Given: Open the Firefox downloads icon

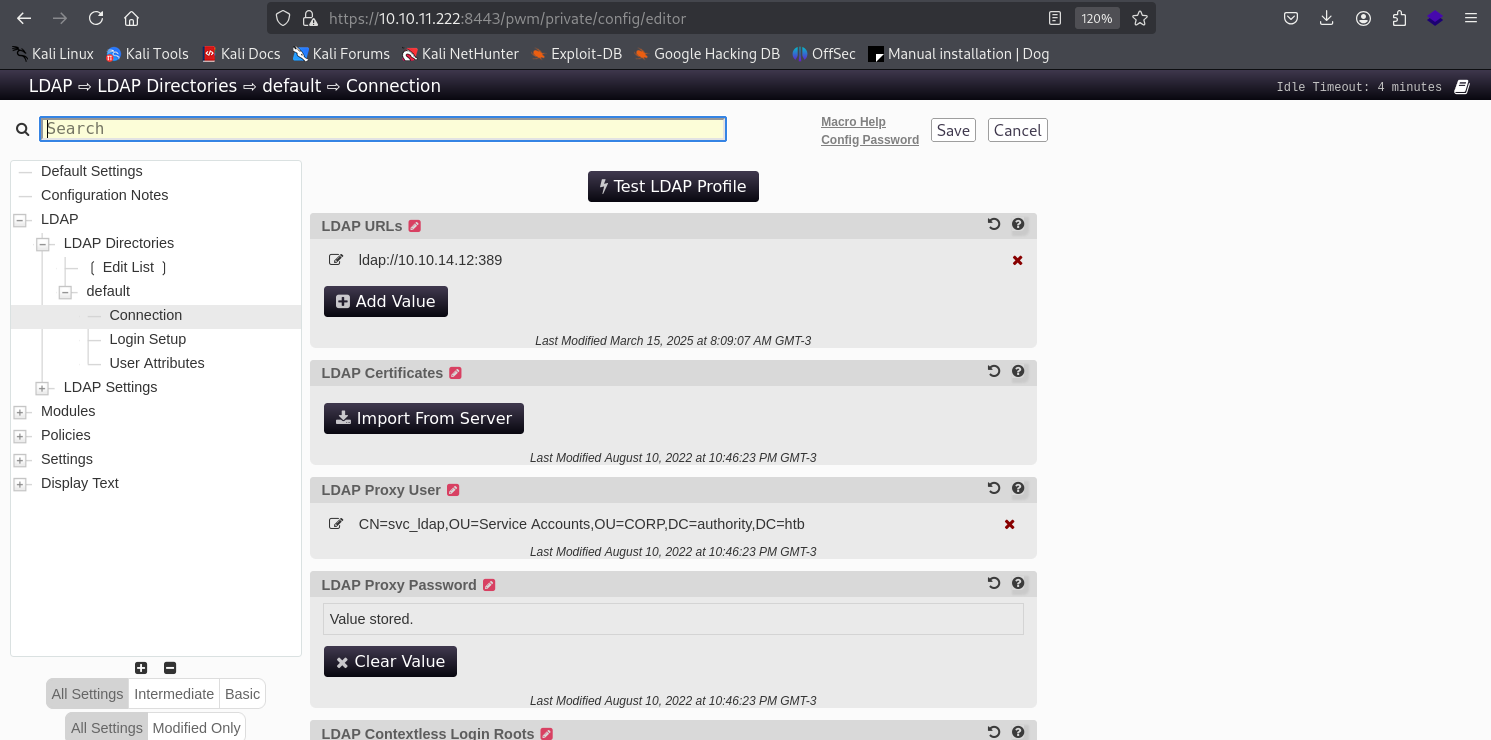Looking at the screenshot, I should (x=1327, y=18).
